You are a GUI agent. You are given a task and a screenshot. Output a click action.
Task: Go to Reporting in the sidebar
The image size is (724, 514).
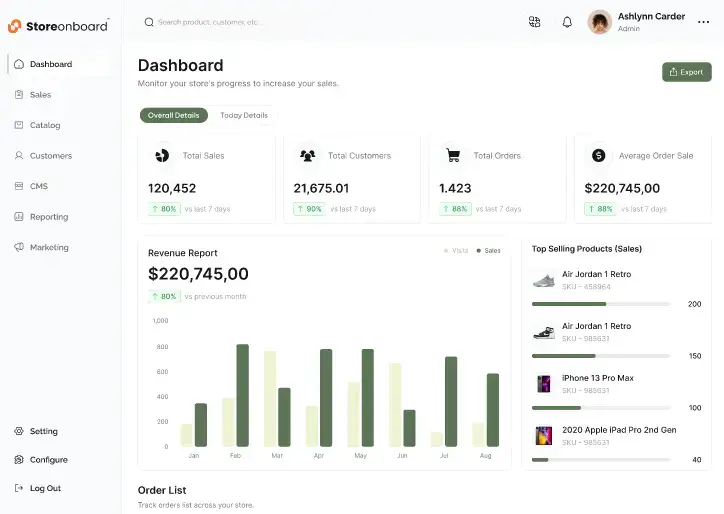click(x=49, y=217)
